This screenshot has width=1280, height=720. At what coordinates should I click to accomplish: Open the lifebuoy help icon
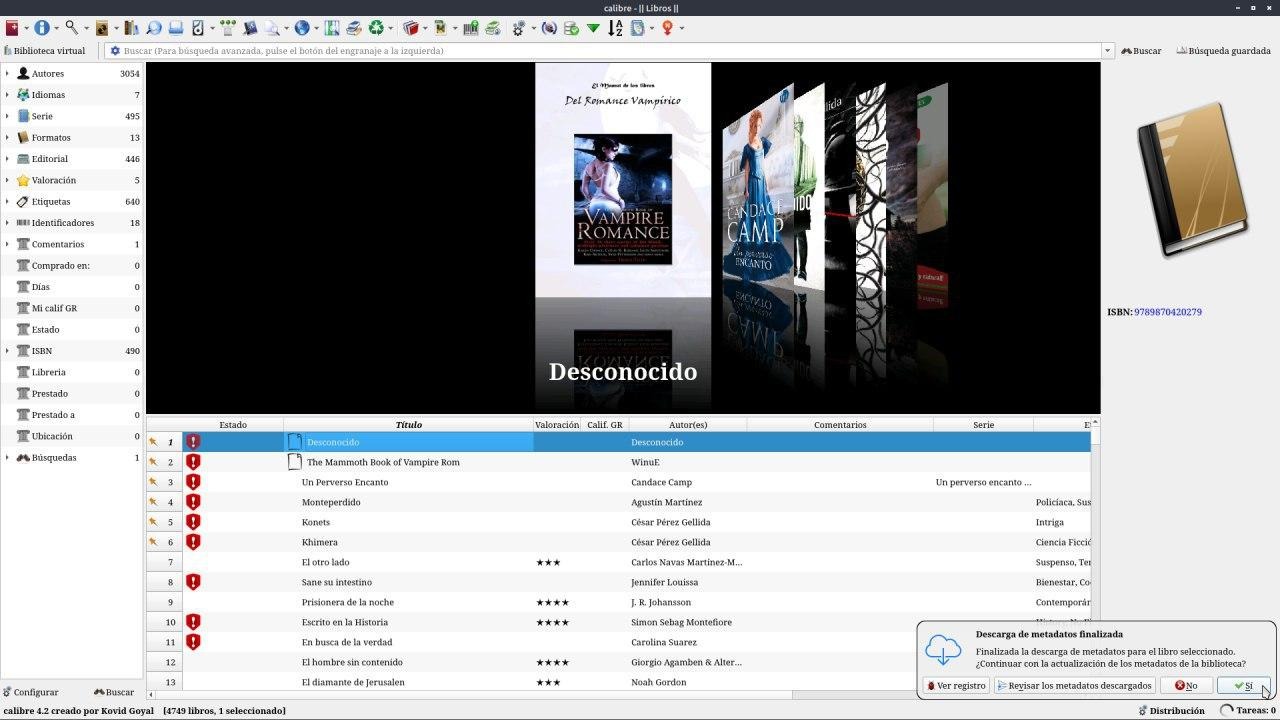[667, 28]
